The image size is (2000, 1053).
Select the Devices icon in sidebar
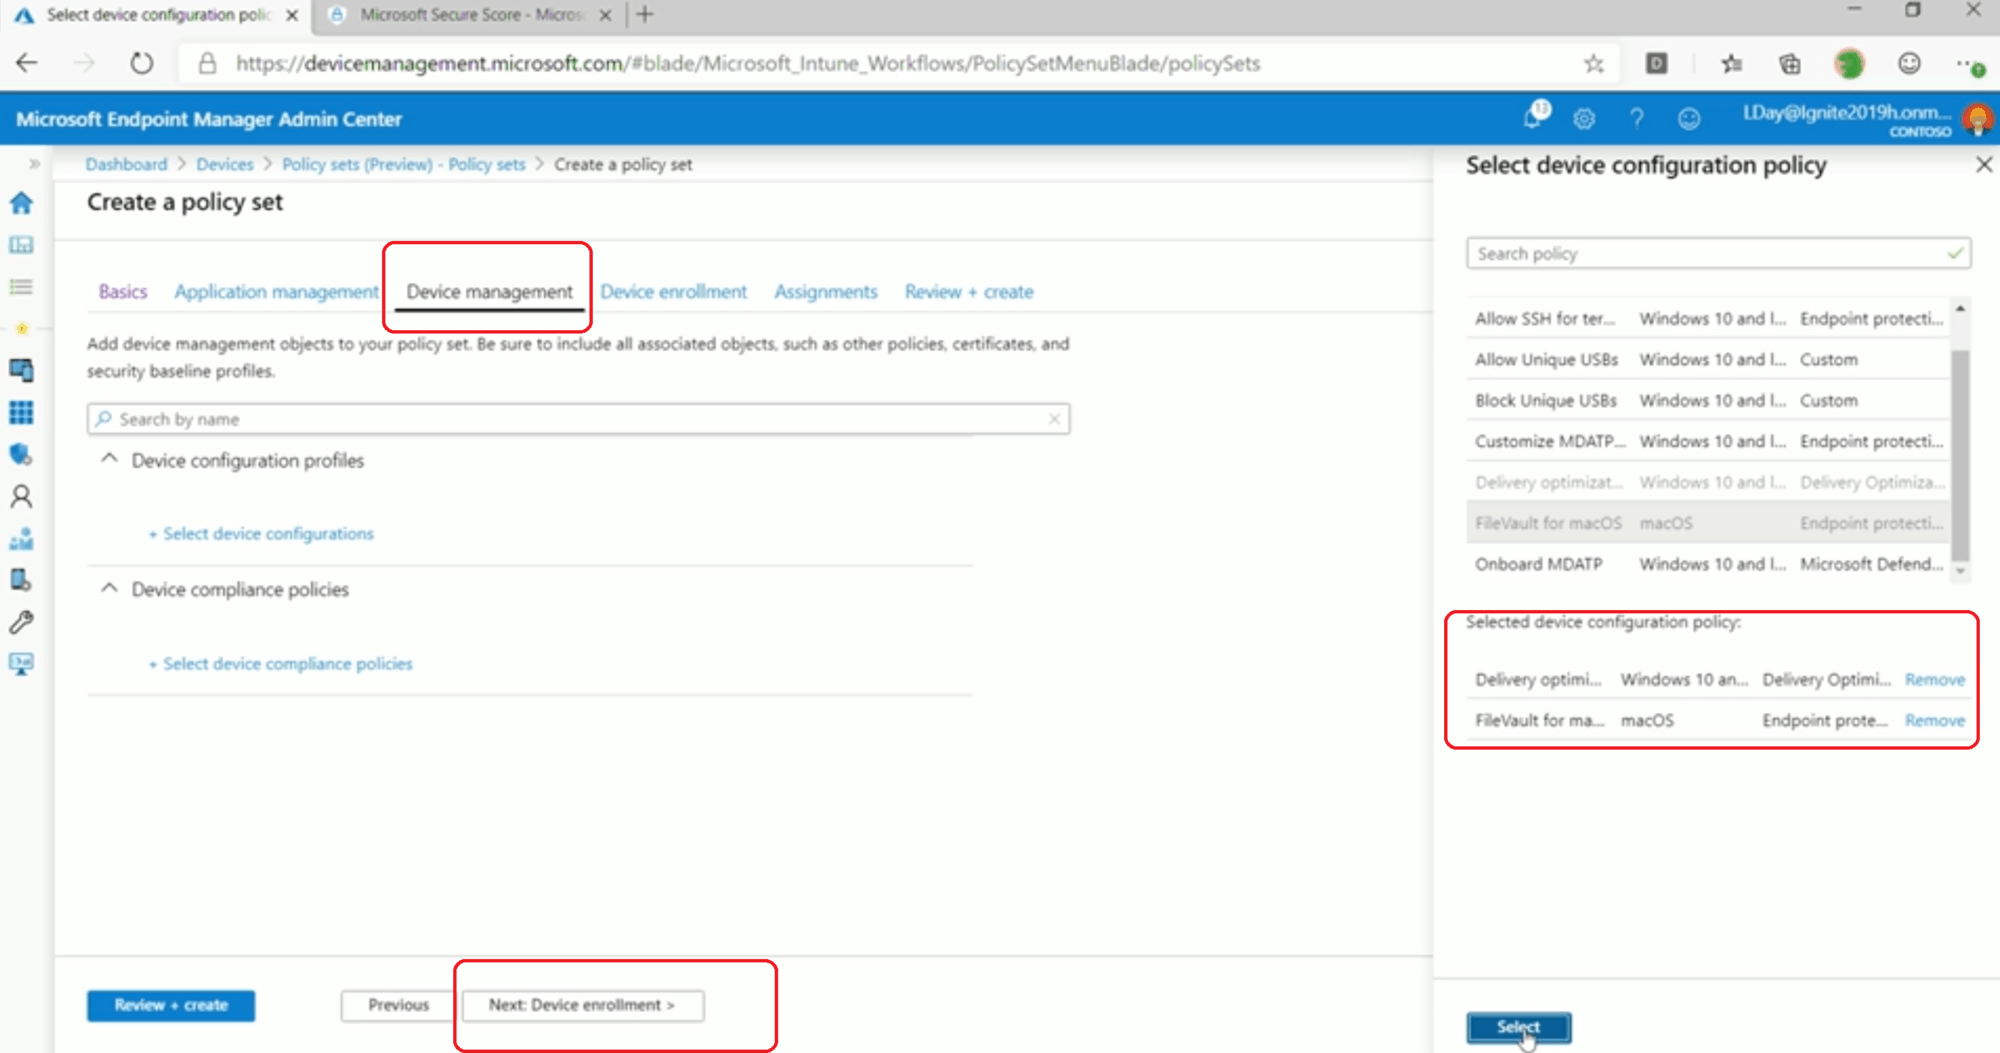[x=22, y=370]
